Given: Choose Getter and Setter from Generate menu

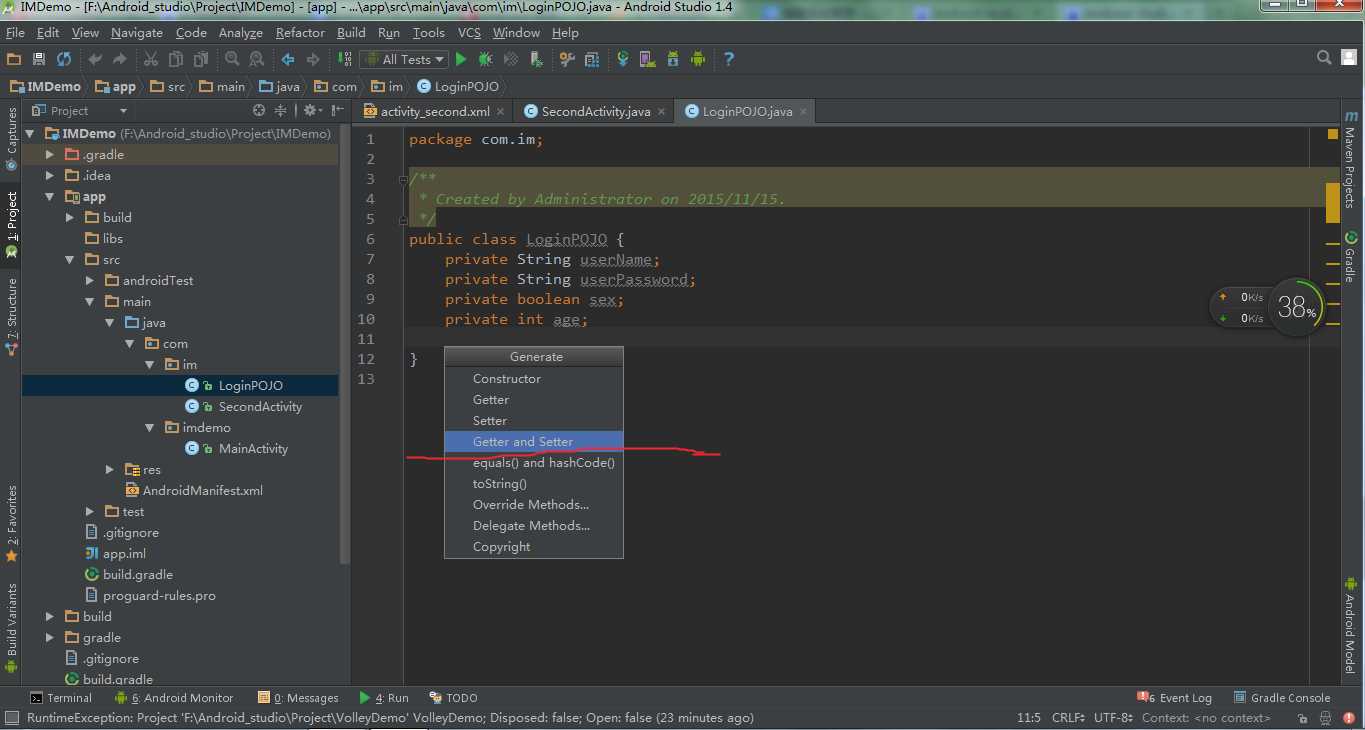Looking at the screenshot, I should tap(523, 442).
